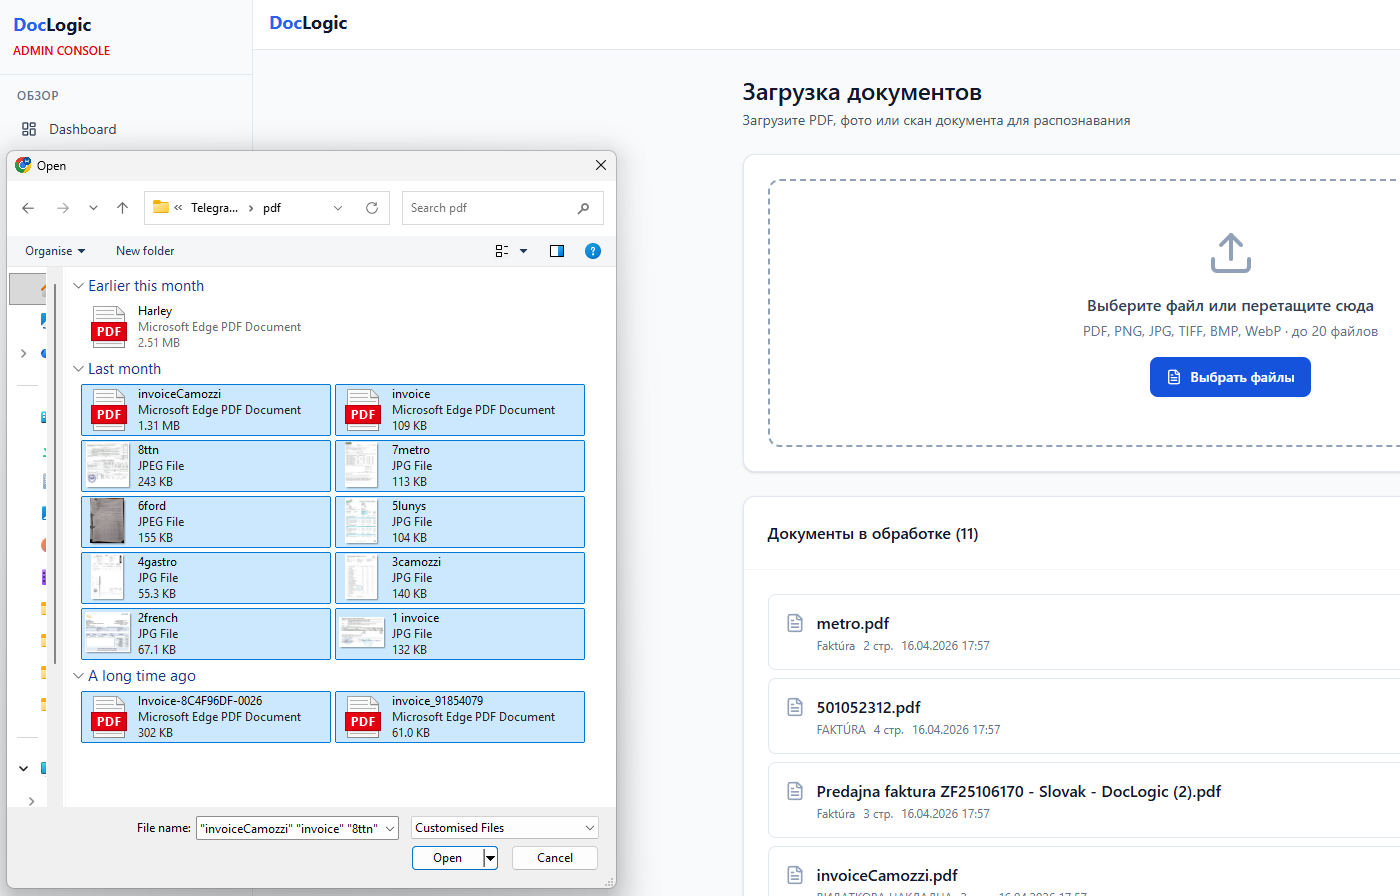Click New folder in the toolbar
This screenshot has height=896, width=1400.
pyautogui.click(x=145, y=251)
